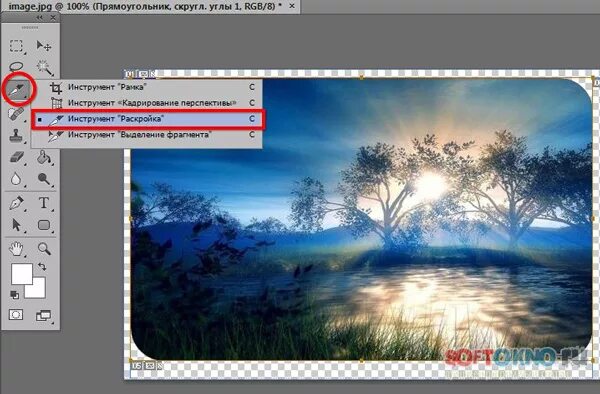Select the Dodge tool
The image size is (600, 394).
pos(44,179)
